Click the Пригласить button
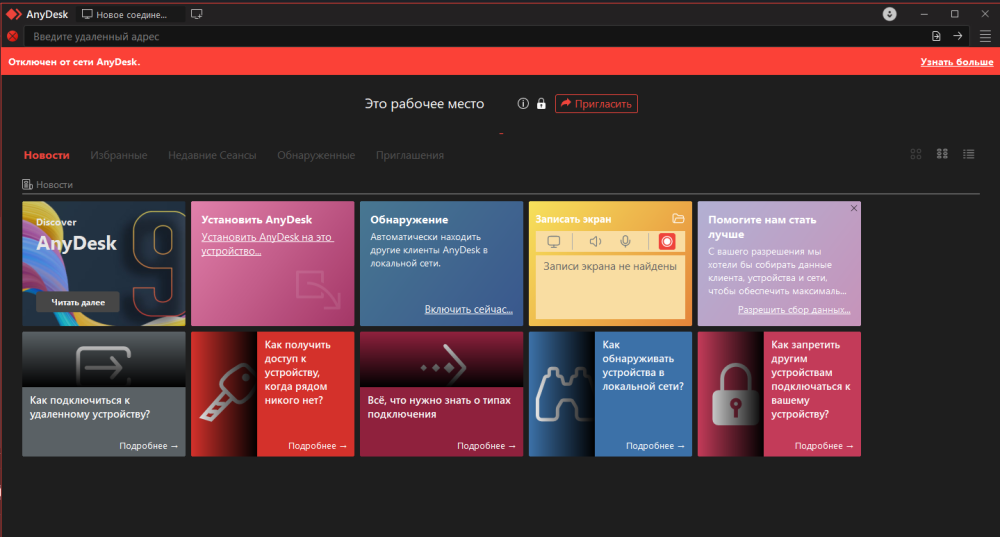Viewport: 1000px width, 537px height. [596, 103]
